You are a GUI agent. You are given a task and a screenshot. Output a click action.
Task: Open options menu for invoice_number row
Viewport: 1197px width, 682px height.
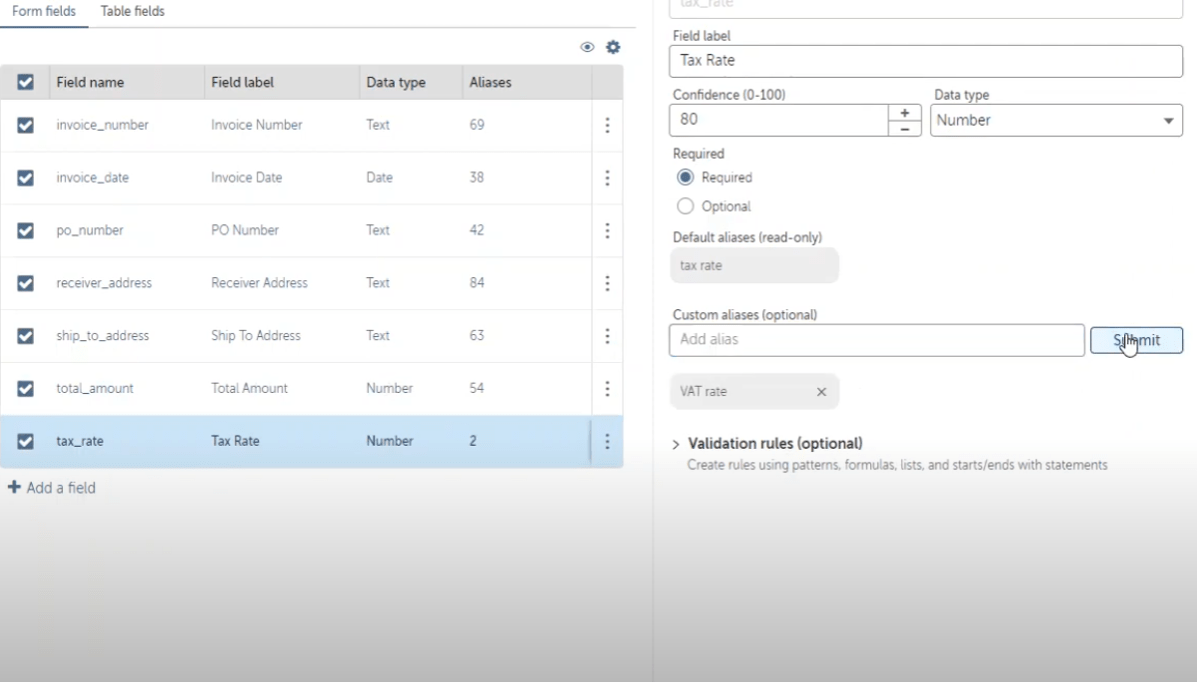607,125
